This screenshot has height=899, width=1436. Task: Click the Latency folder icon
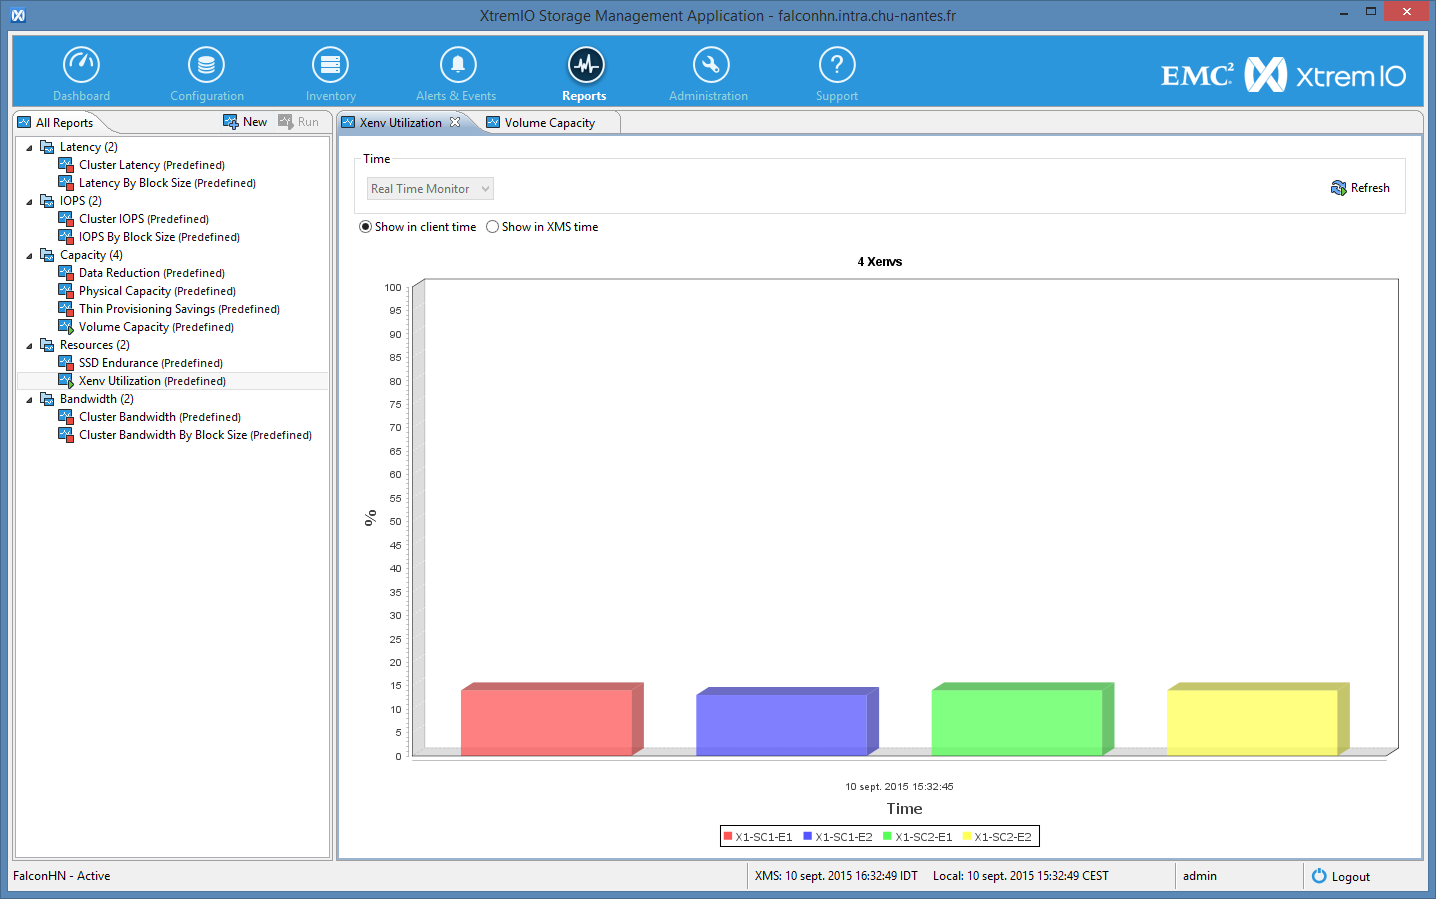pos(47,147)
